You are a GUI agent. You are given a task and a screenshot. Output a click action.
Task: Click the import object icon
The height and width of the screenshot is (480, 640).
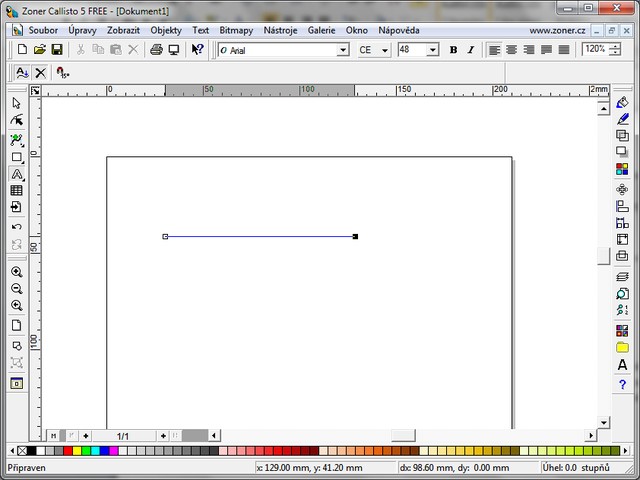16,207
